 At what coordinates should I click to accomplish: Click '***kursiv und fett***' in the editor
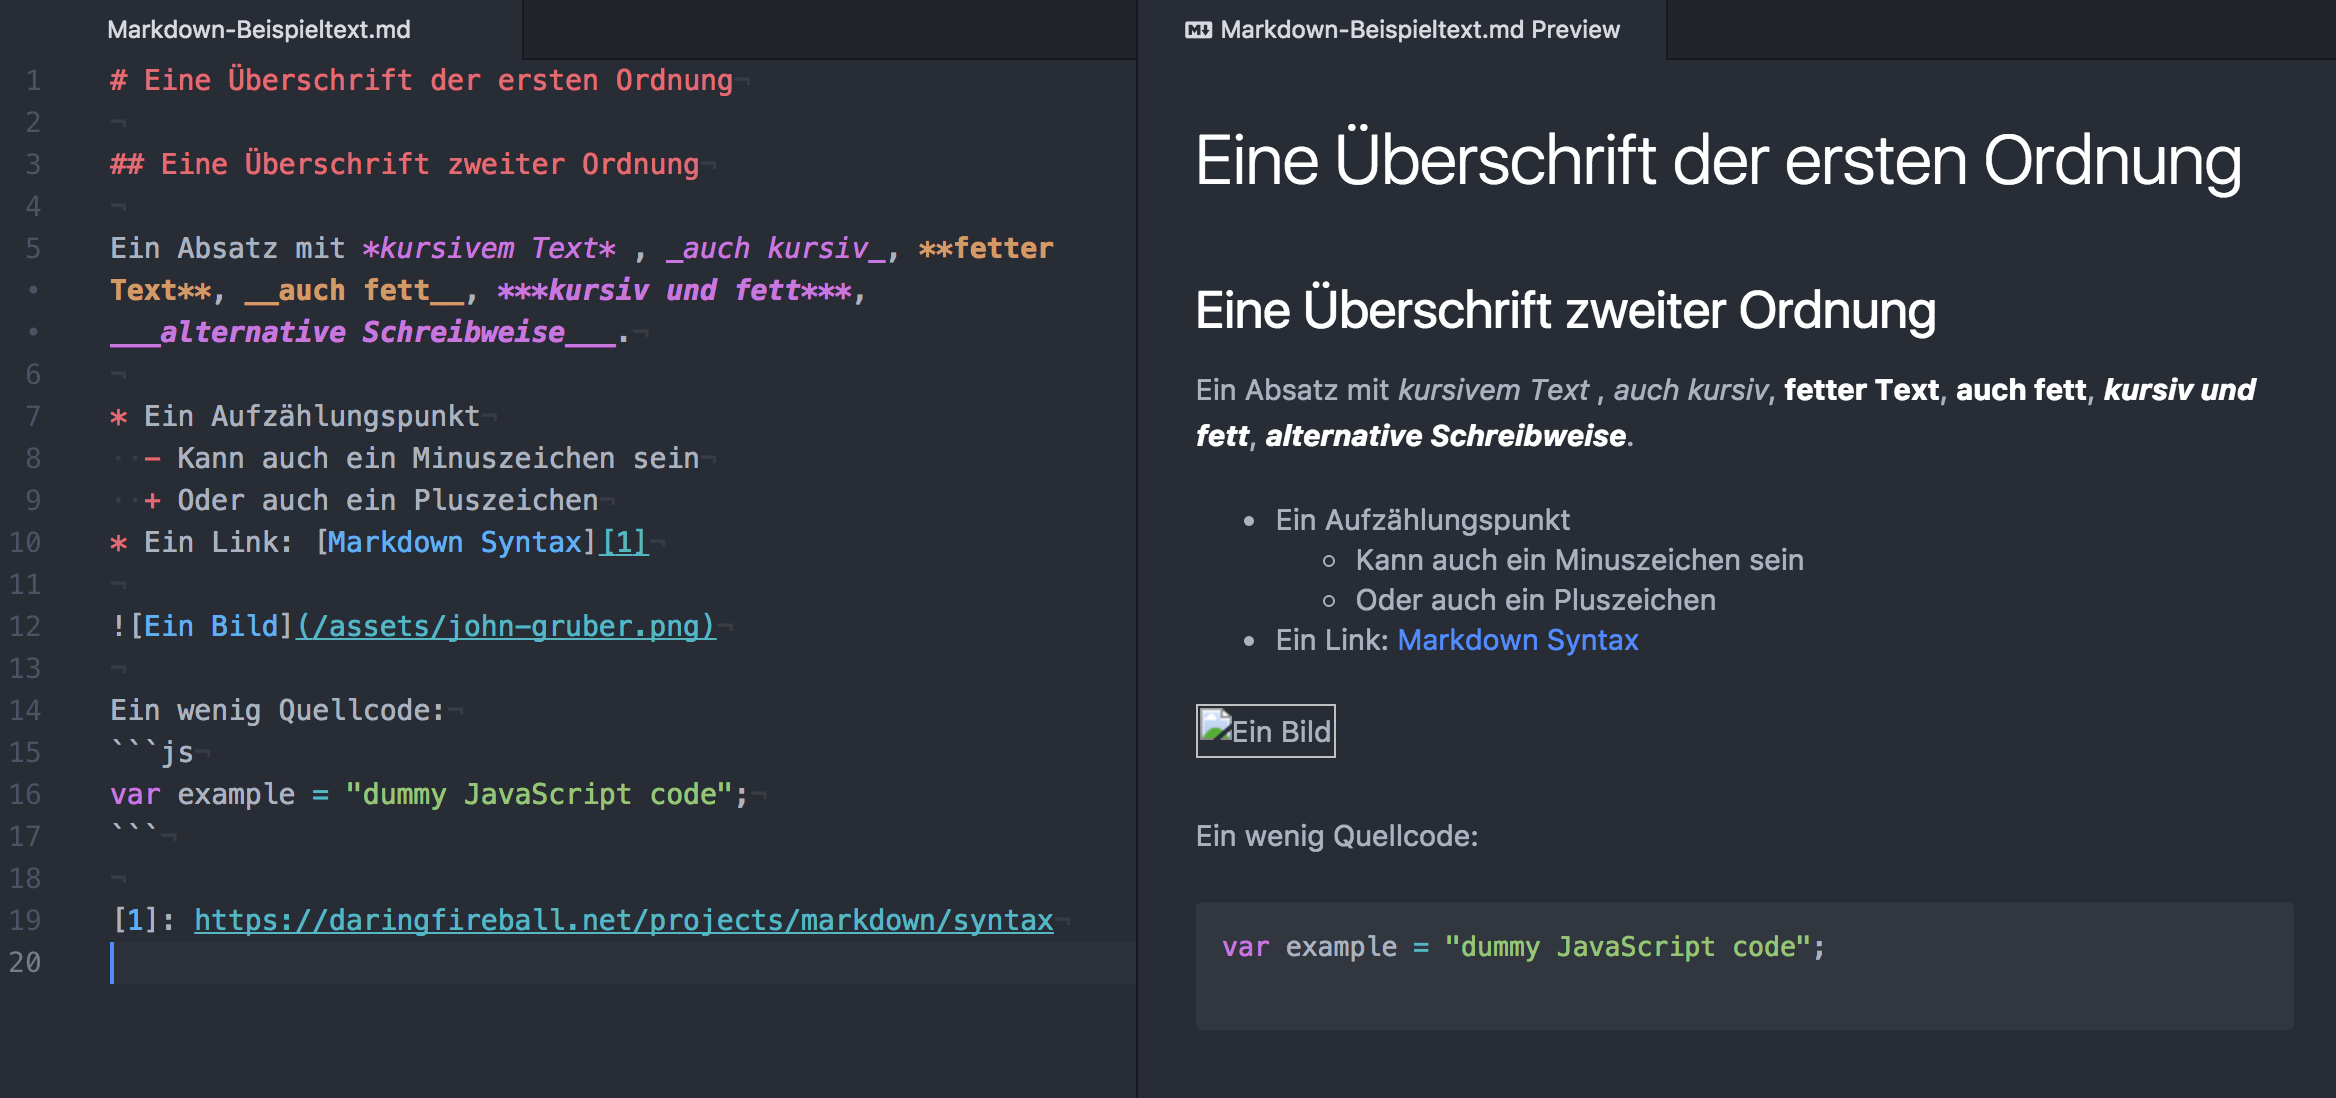[674, 290]
